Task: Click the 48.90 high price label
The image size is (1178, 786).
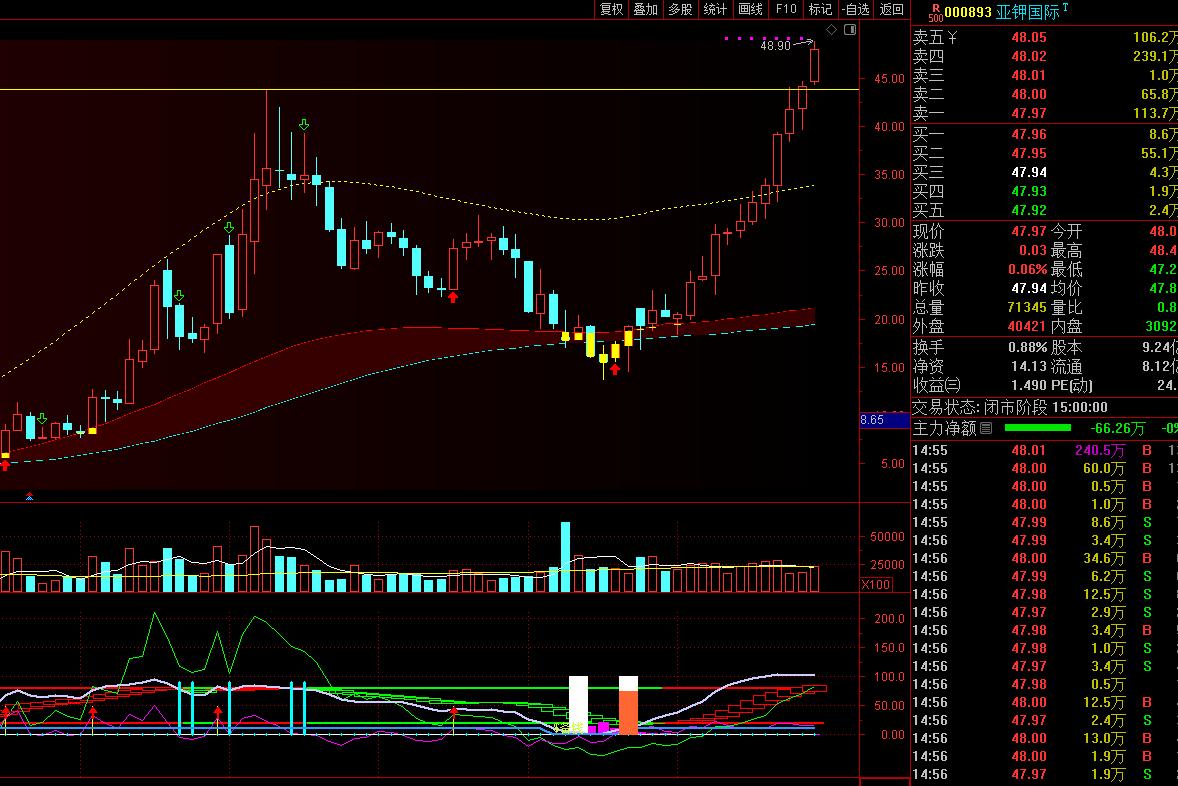Action: [775, 46]
